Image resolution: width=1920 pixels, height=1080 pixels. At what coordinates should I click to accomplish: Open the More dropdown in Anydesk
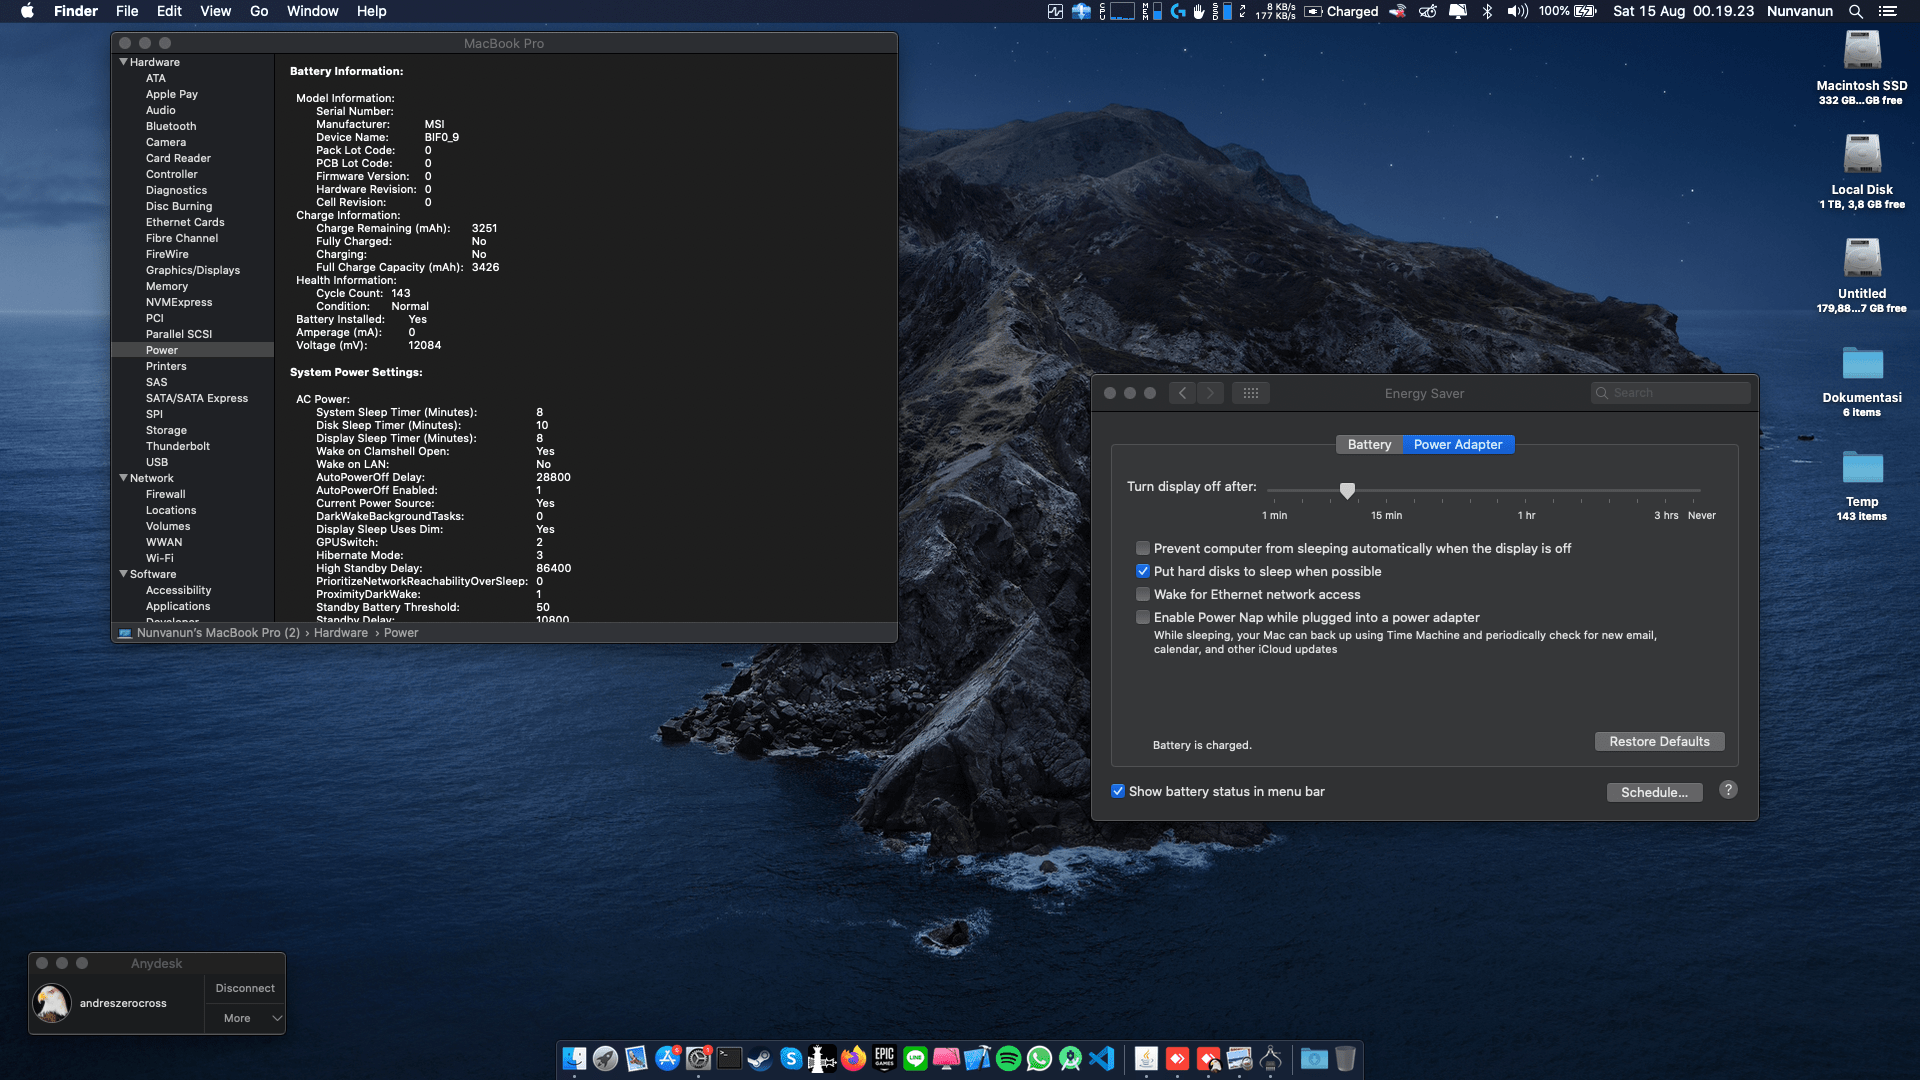[246, 1018]
